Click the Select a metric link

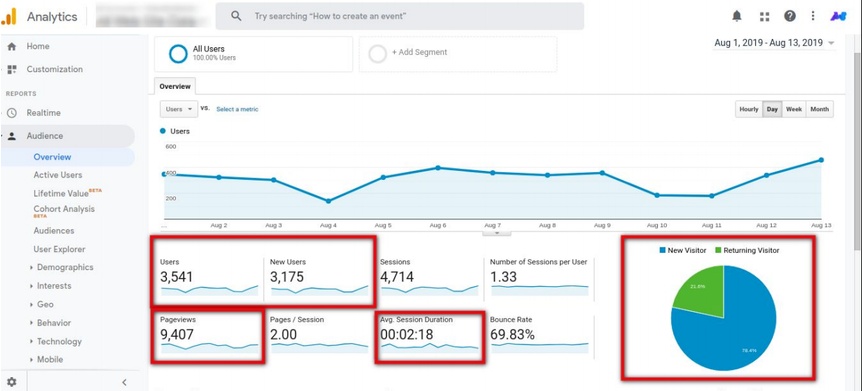tap(237, 109)
